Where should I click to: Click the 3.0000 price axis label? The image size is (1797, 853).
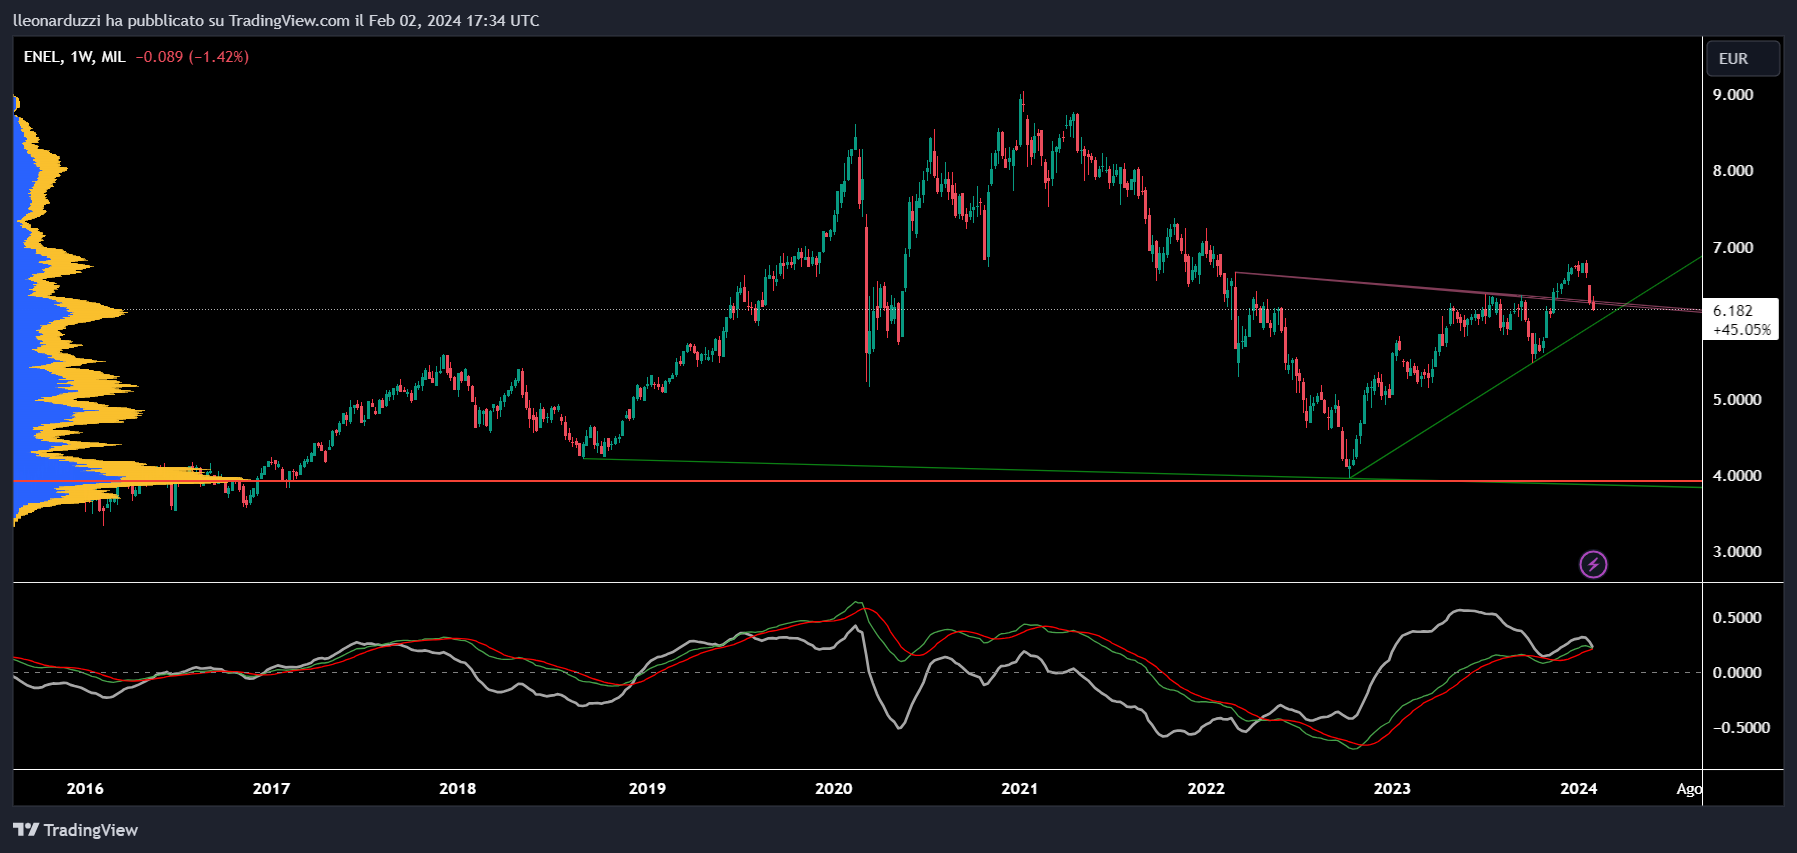click(1737, 552)
